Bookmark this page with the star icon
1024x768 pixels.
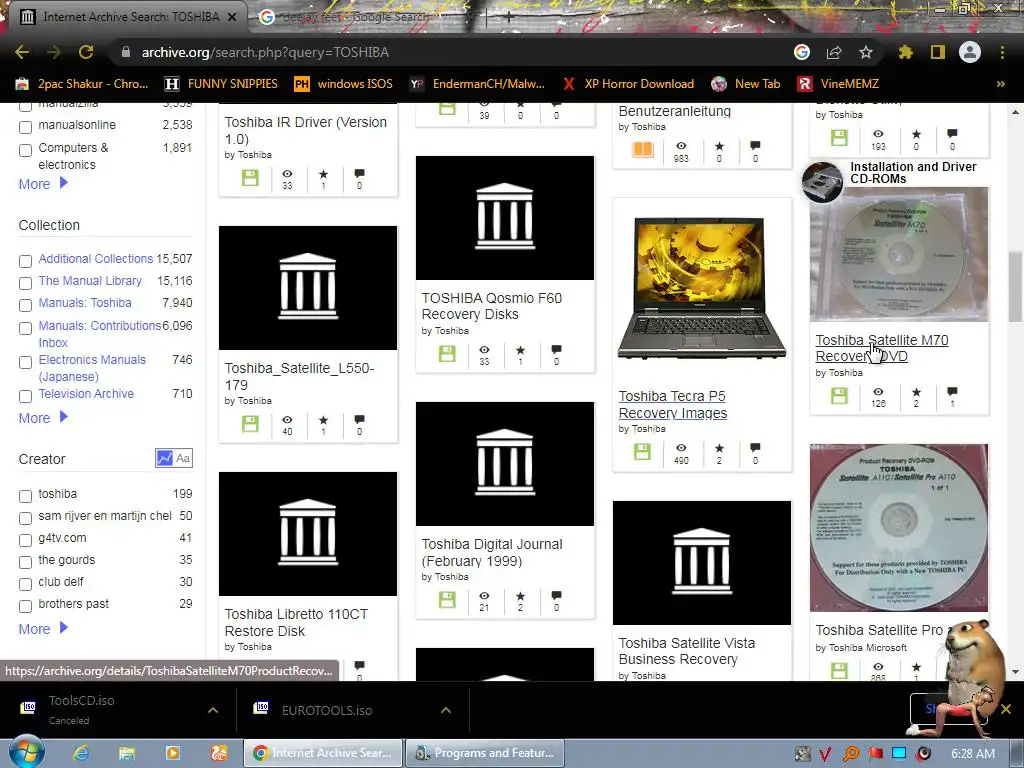pos(865,52)
